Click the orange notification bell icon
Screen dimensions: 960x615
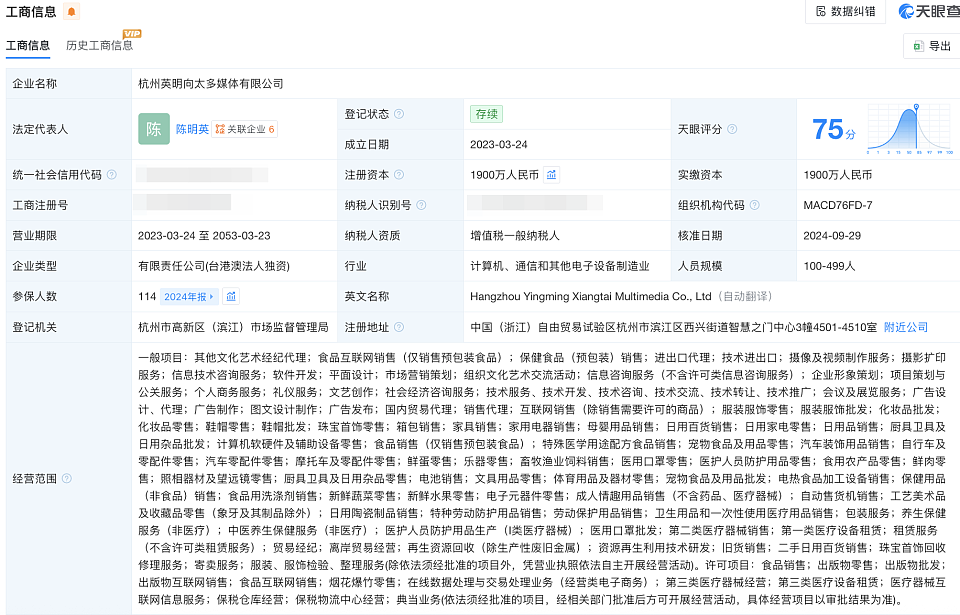(72, 12)
